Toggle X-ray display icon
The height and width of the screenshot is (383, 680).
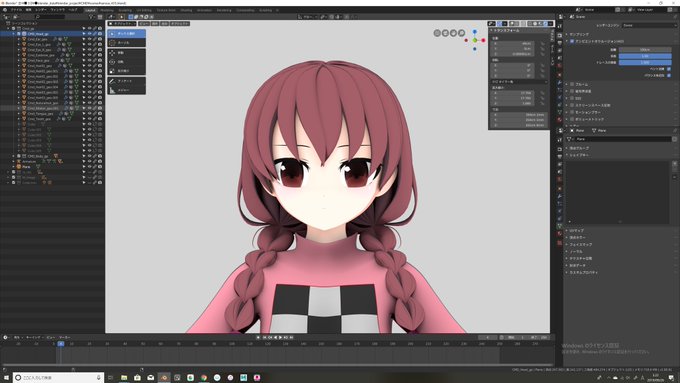point(523,23)
